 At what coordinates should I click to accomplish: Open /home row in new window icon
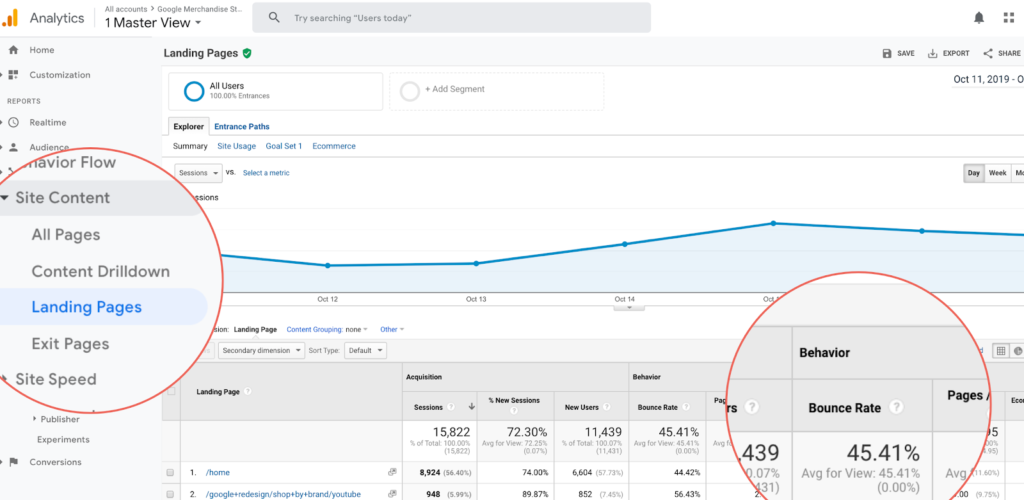click(x=392, y=473)
